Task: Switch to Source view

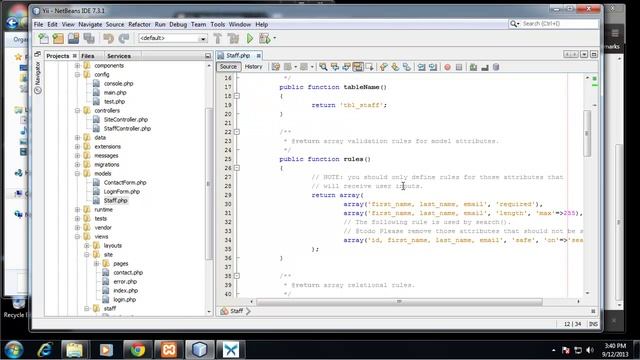Action: (x=228, y=67)
